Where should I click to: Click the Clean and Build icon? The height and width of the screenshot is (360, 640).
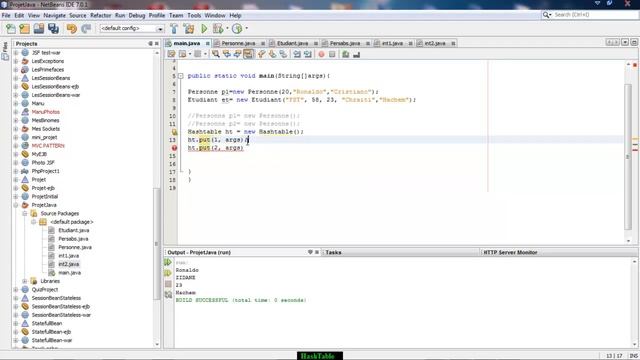pyautogui.click(x=189, y=29)
